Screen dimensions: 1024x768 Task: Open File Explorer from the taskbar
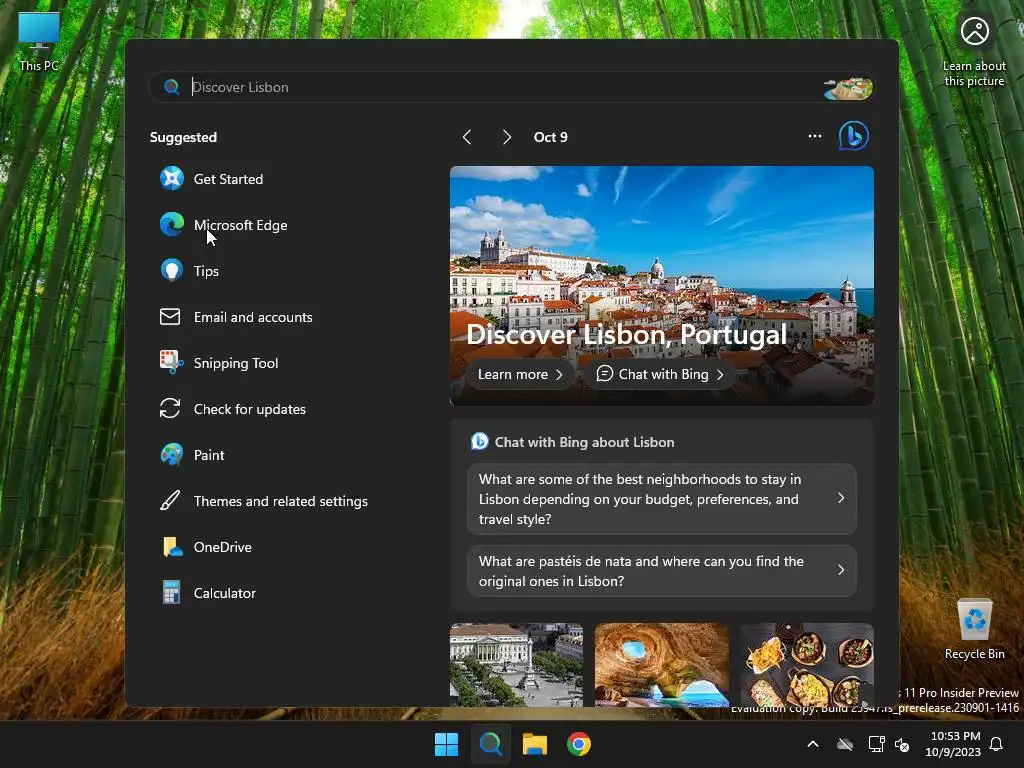click(x=535, y=744)
